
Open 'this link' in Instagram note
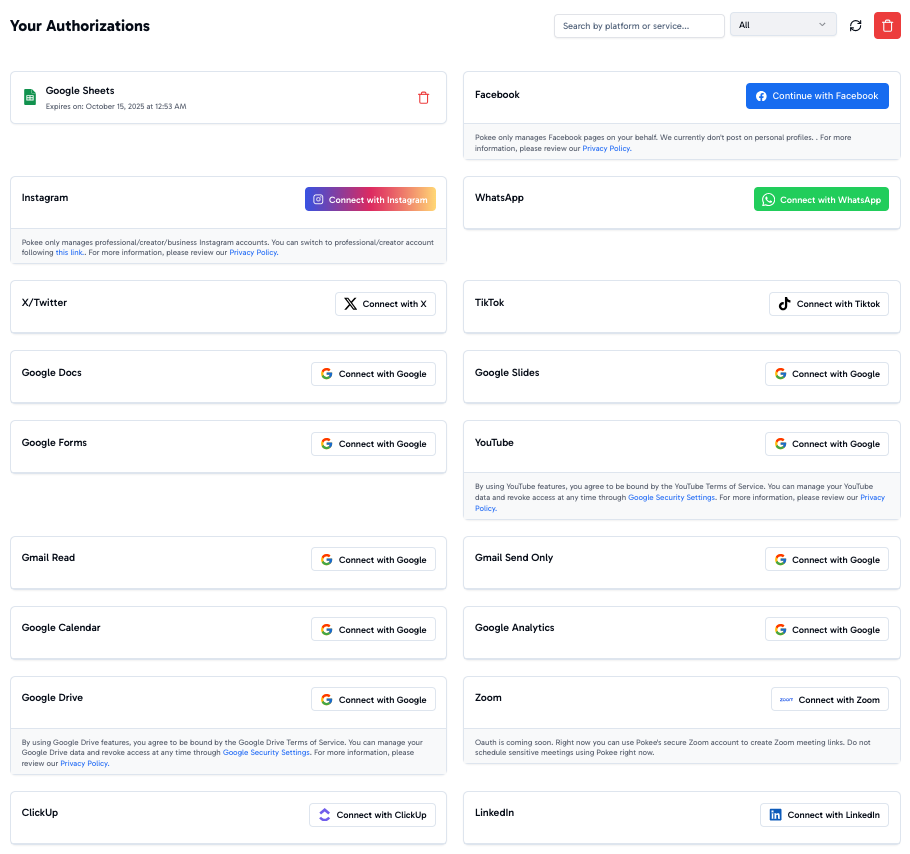click(69, 253)
